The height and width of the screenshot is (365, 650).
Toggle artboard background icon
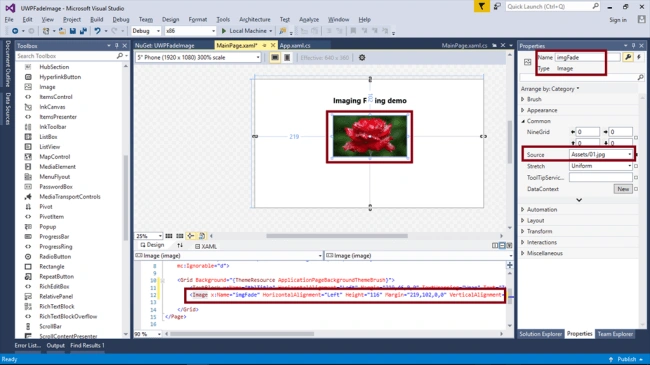202,236
